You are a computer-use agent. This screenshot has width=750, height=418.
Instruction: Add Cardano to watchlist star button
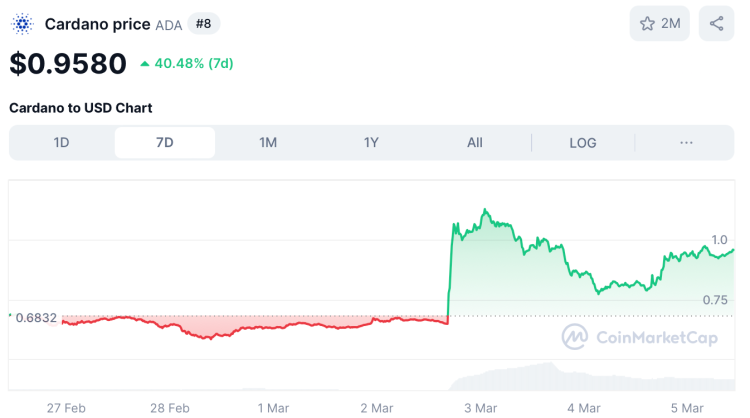coord(660,23)
